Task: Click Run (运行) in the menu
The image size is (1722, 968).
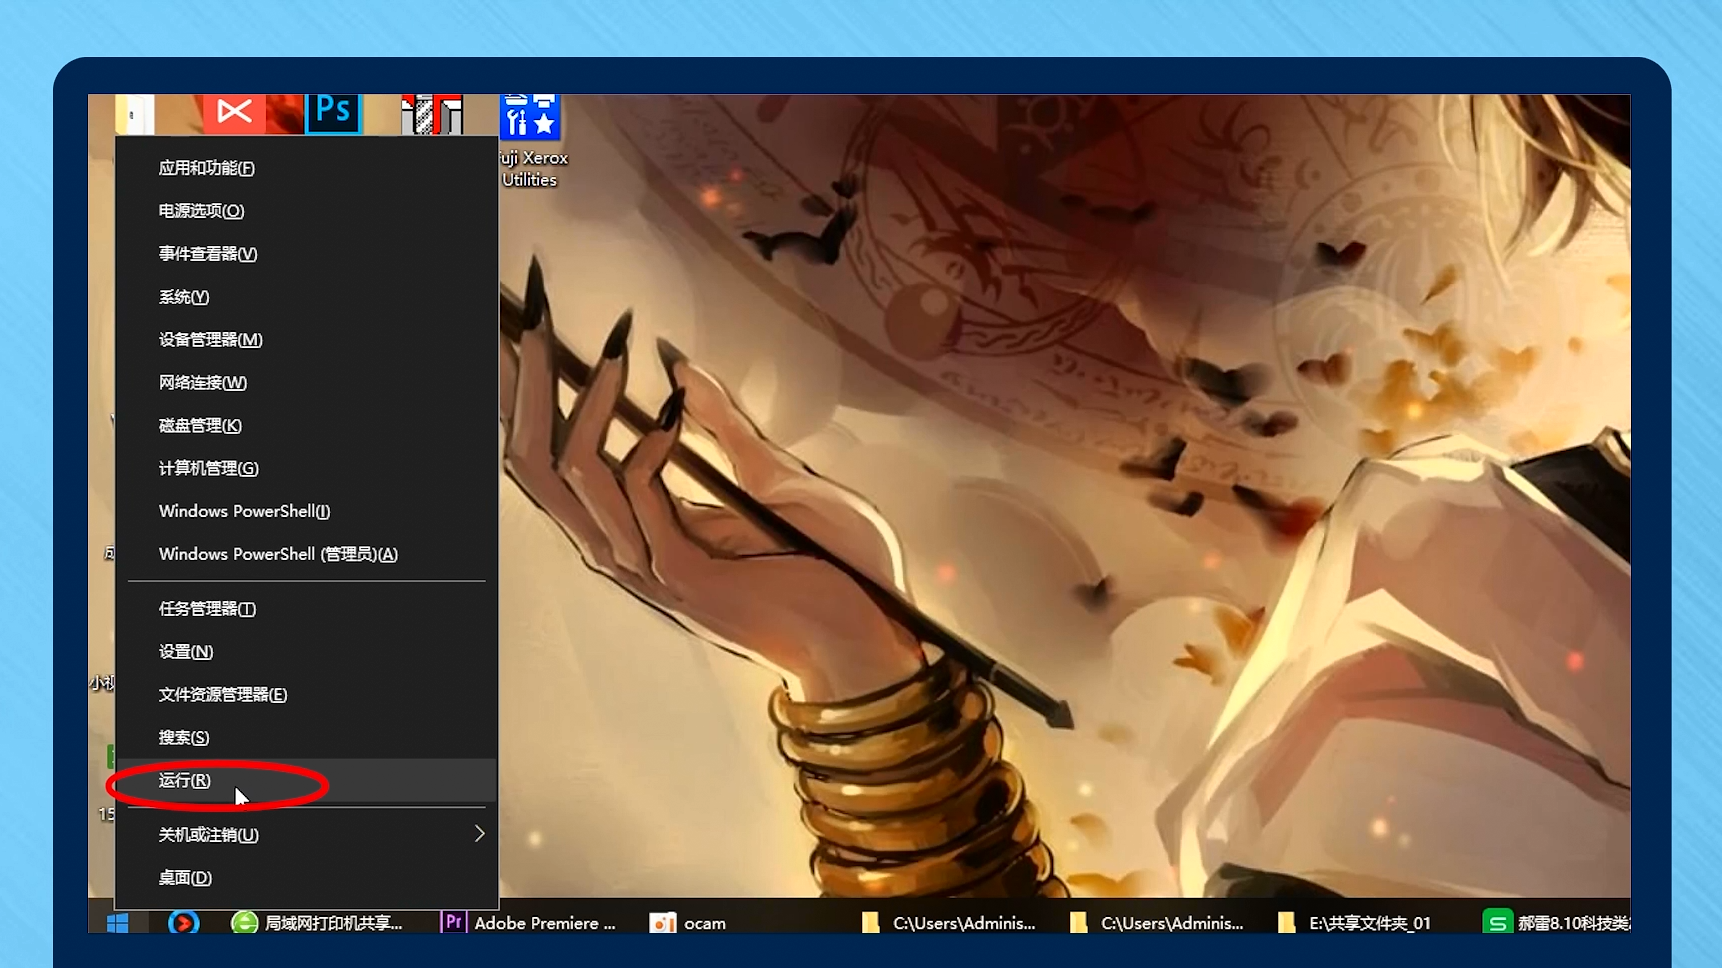Action: [307, 780]
